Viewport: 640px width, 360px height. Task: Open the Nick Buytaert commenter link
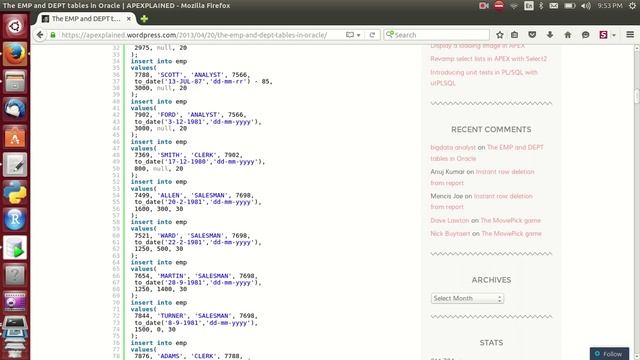(x=450, y=233)
